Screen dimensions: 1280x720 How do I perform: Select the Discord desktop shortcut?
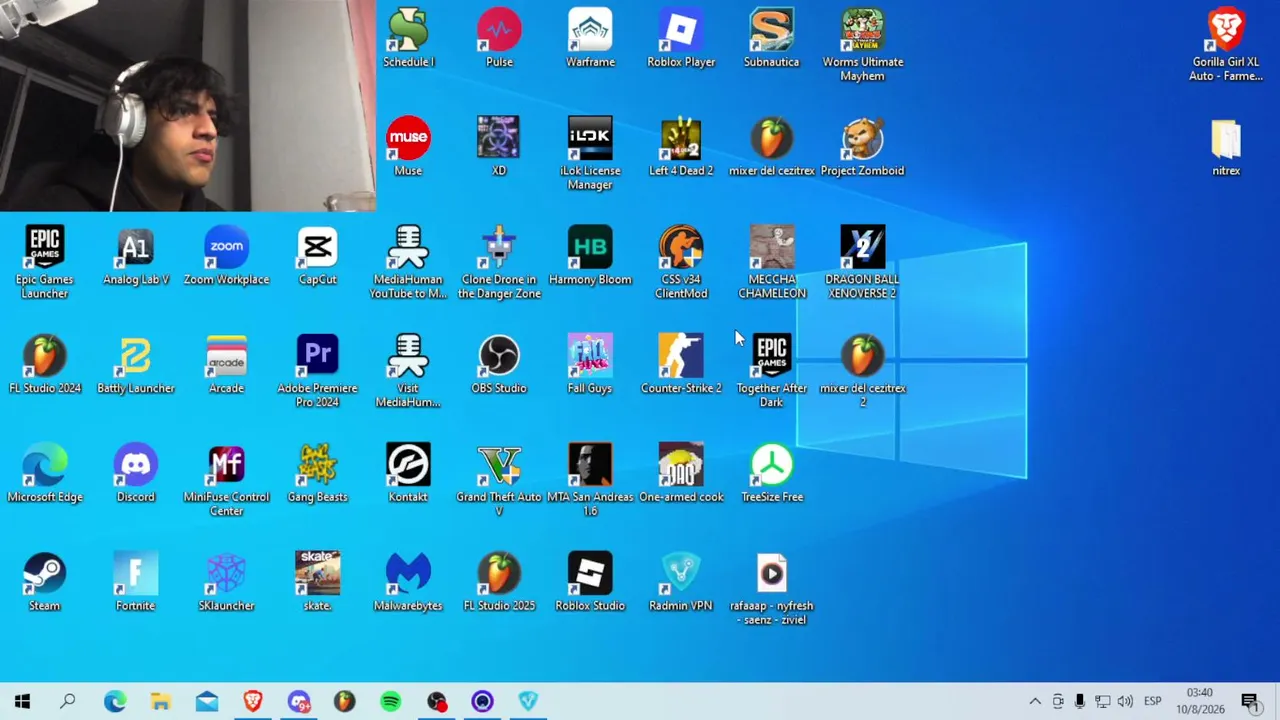coord(136,474)
